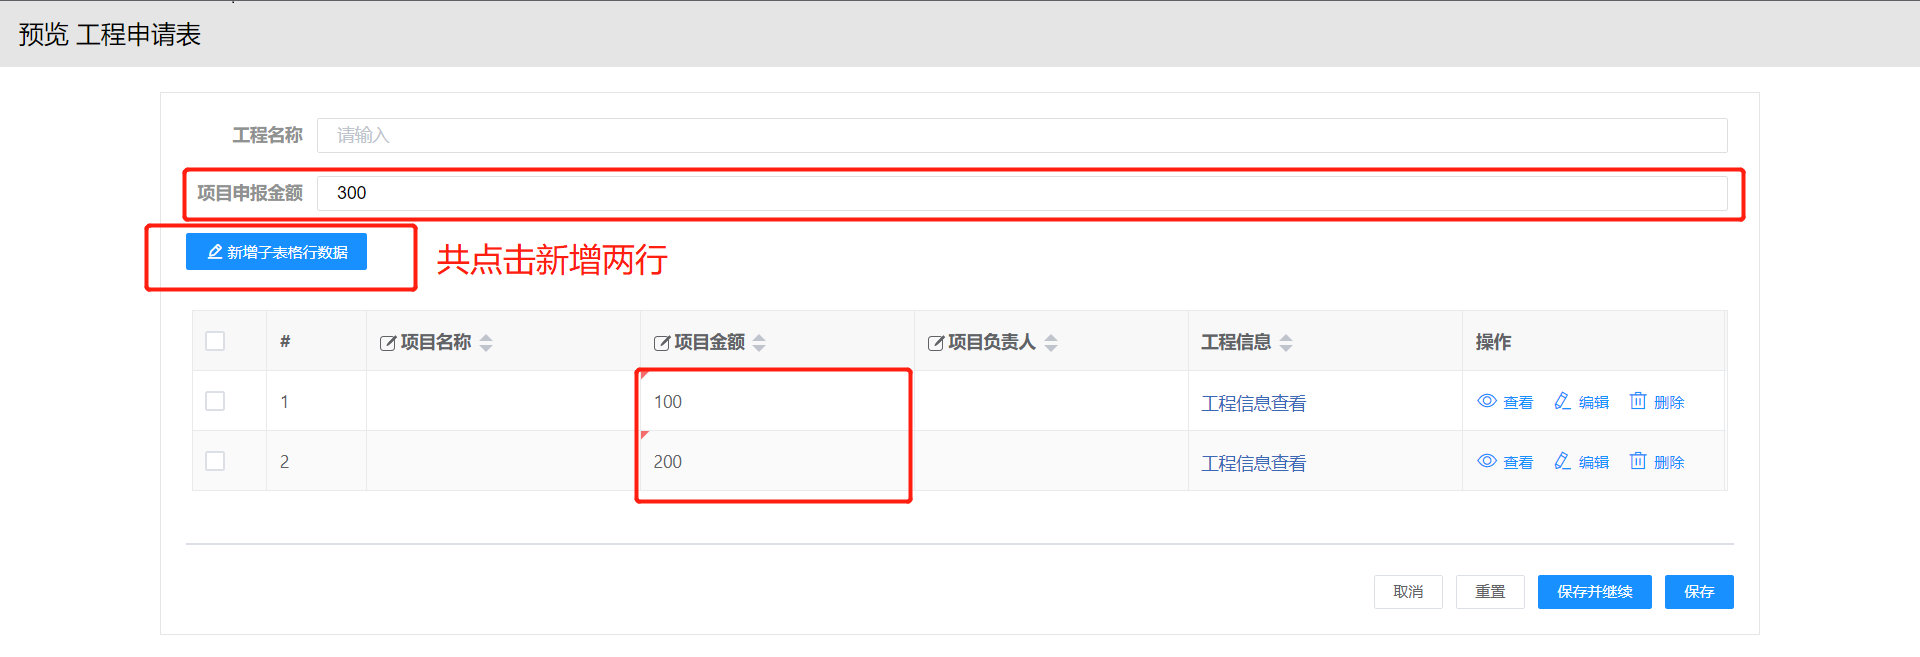The width and height of the screenshot is (1920, 657).
Task: Click the 重置 button
Action: (x=1490, y=592)
